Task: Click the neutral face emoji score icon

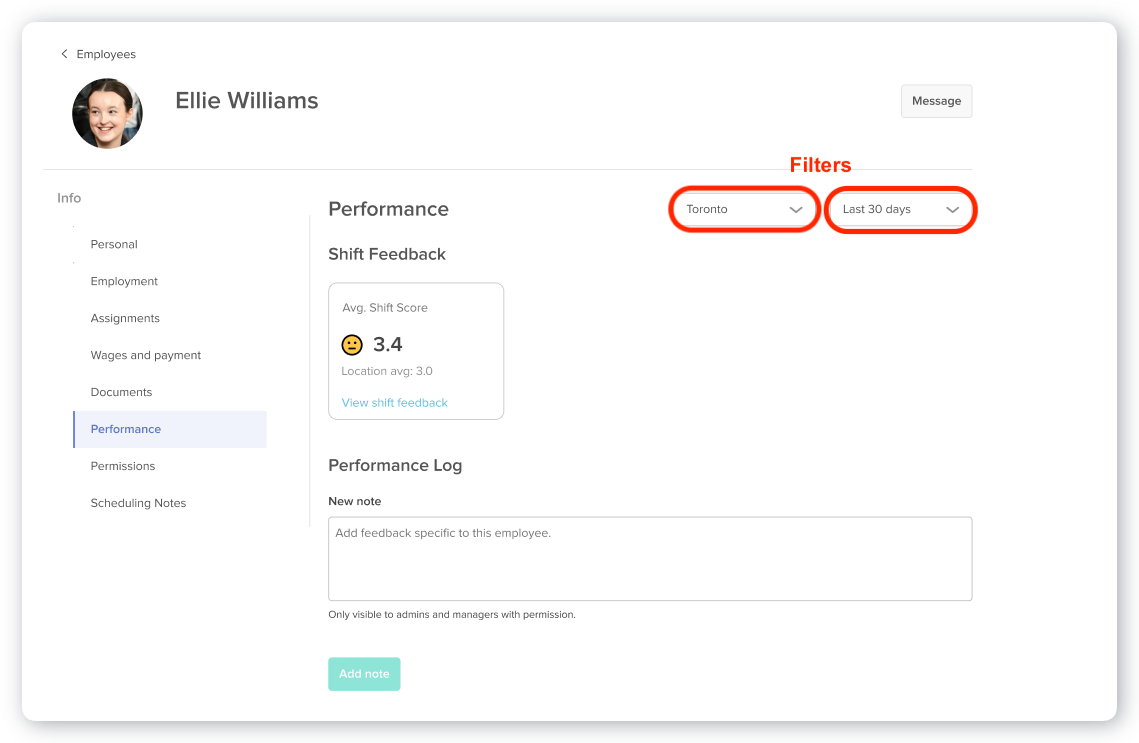Action: tap(352, 344)
